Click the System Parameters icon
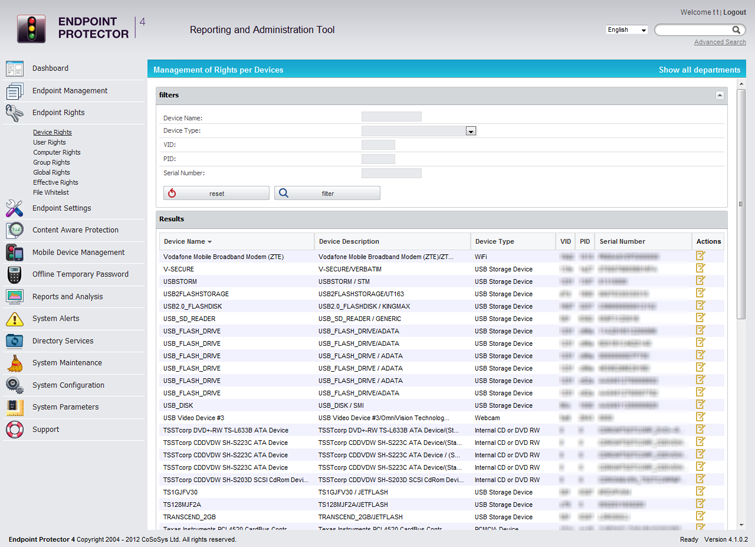The width and height of the screenshot is (755, 547). pyautogui.click(x=14, y=407)
